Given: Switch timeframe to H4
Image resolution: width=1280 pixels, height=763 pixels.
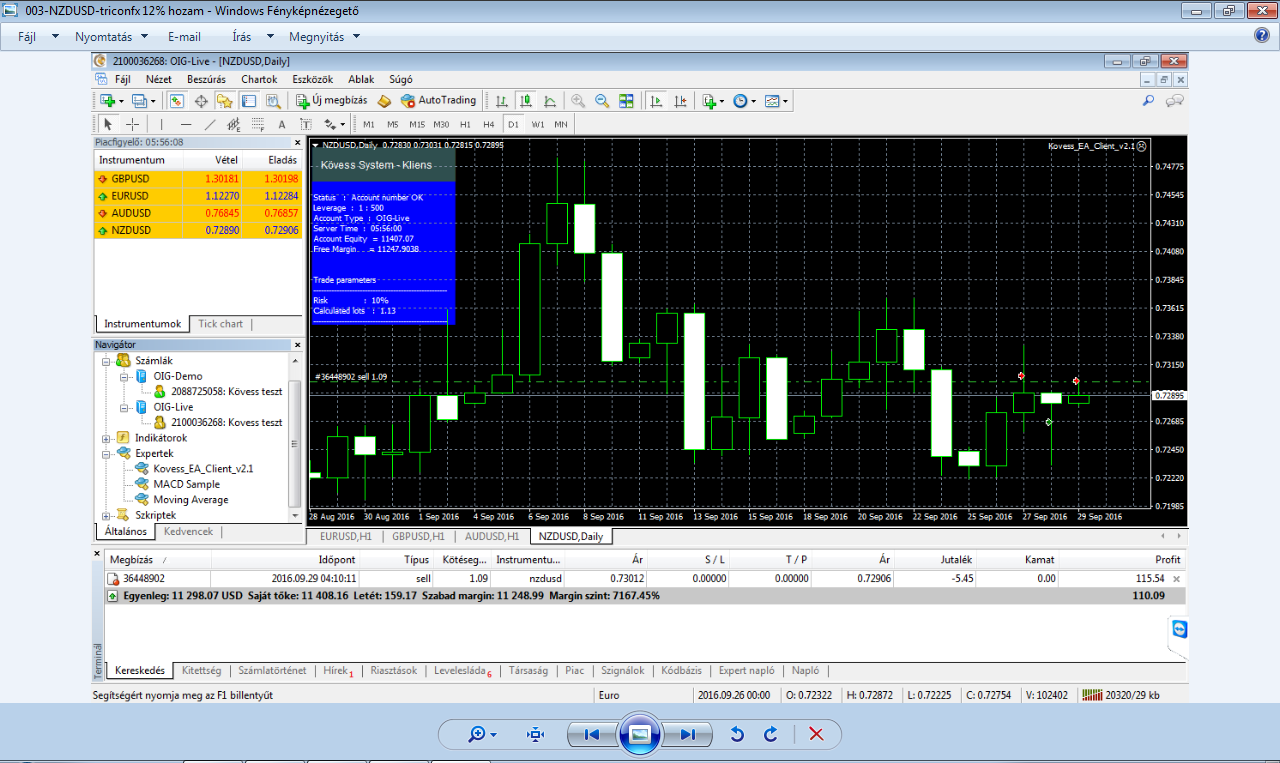Looking at the screenshot, I should (488, 124).
